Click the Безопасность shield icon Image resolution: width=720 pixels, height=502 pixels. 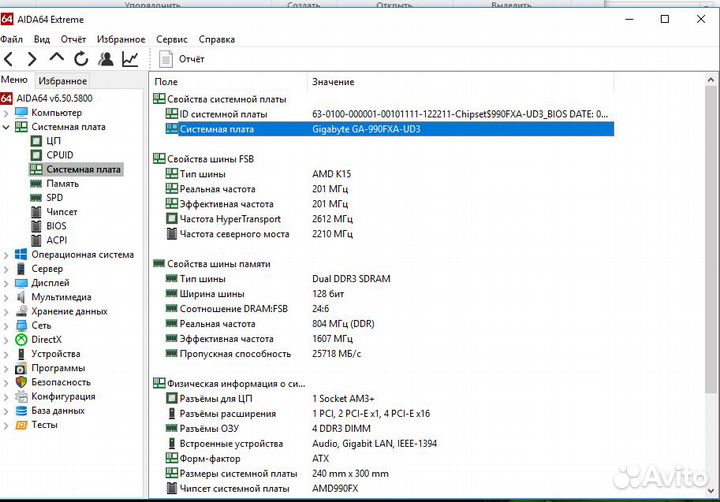click(21, 382)
